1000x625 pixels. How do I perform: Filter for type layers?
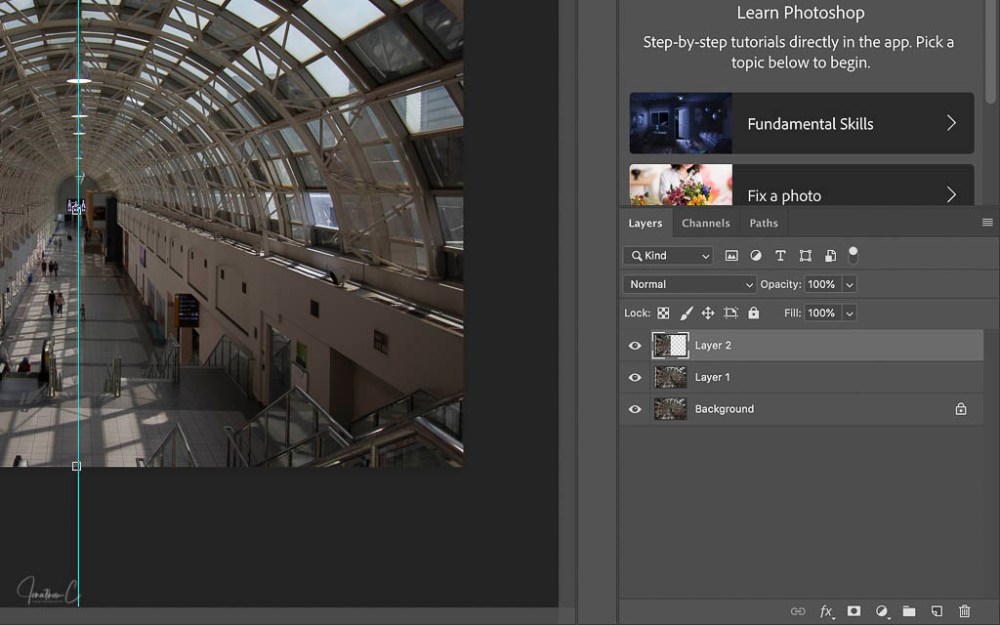click(781, 255)
